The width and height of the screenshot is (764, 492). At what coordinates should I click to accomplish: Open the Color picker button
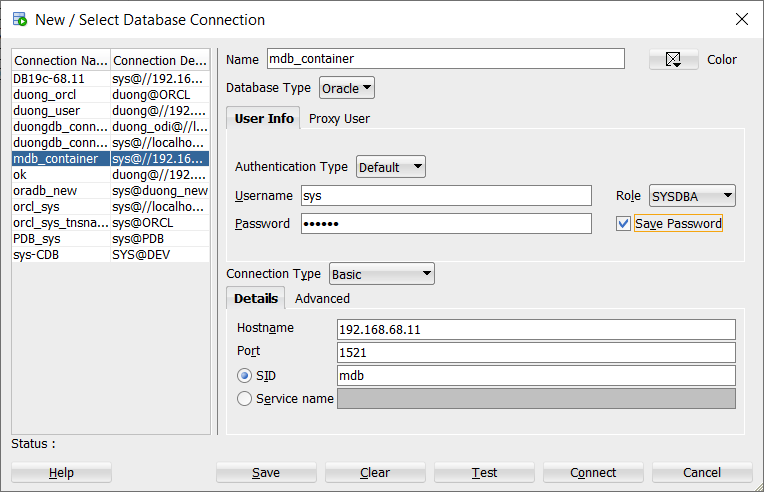673,60
